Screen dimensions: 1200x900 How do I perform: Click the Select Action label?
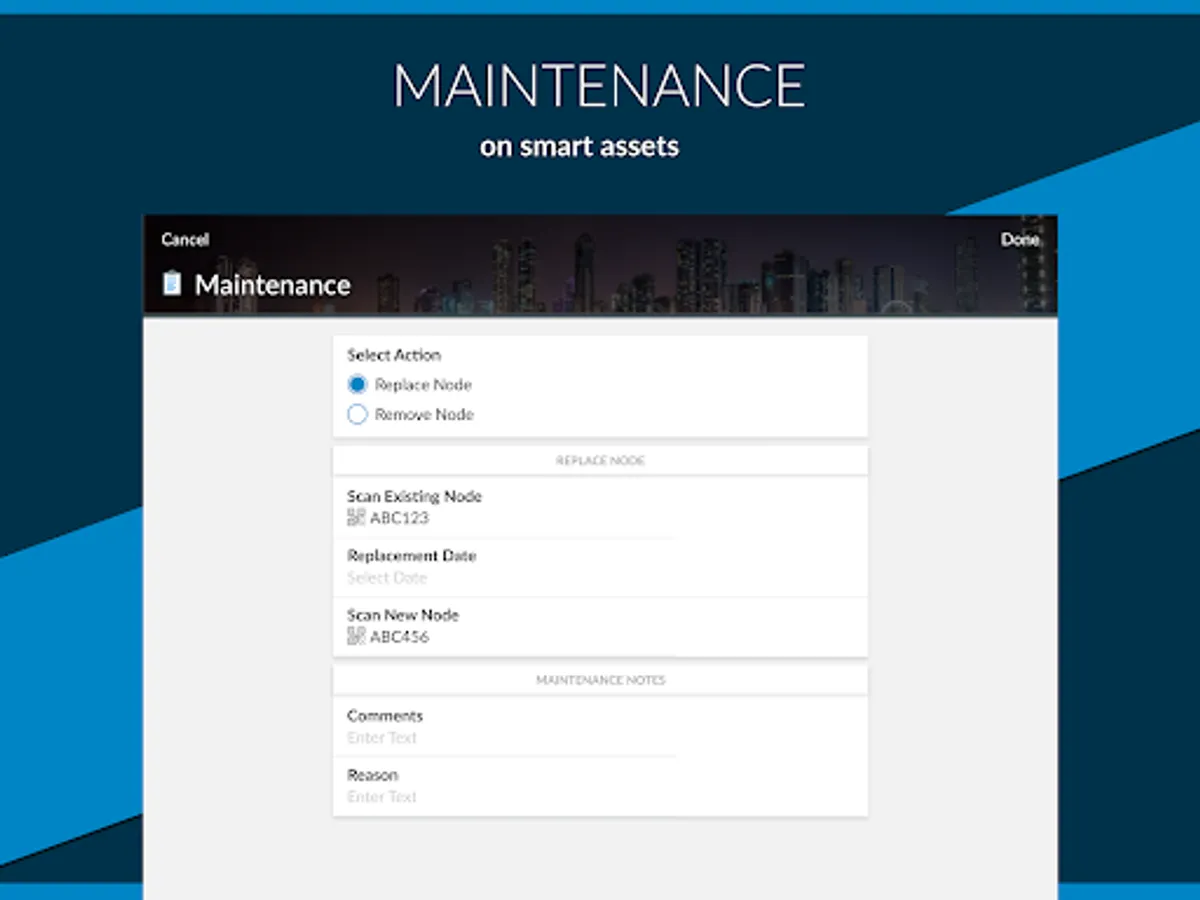pyautogui.click(x=394, y=355)
